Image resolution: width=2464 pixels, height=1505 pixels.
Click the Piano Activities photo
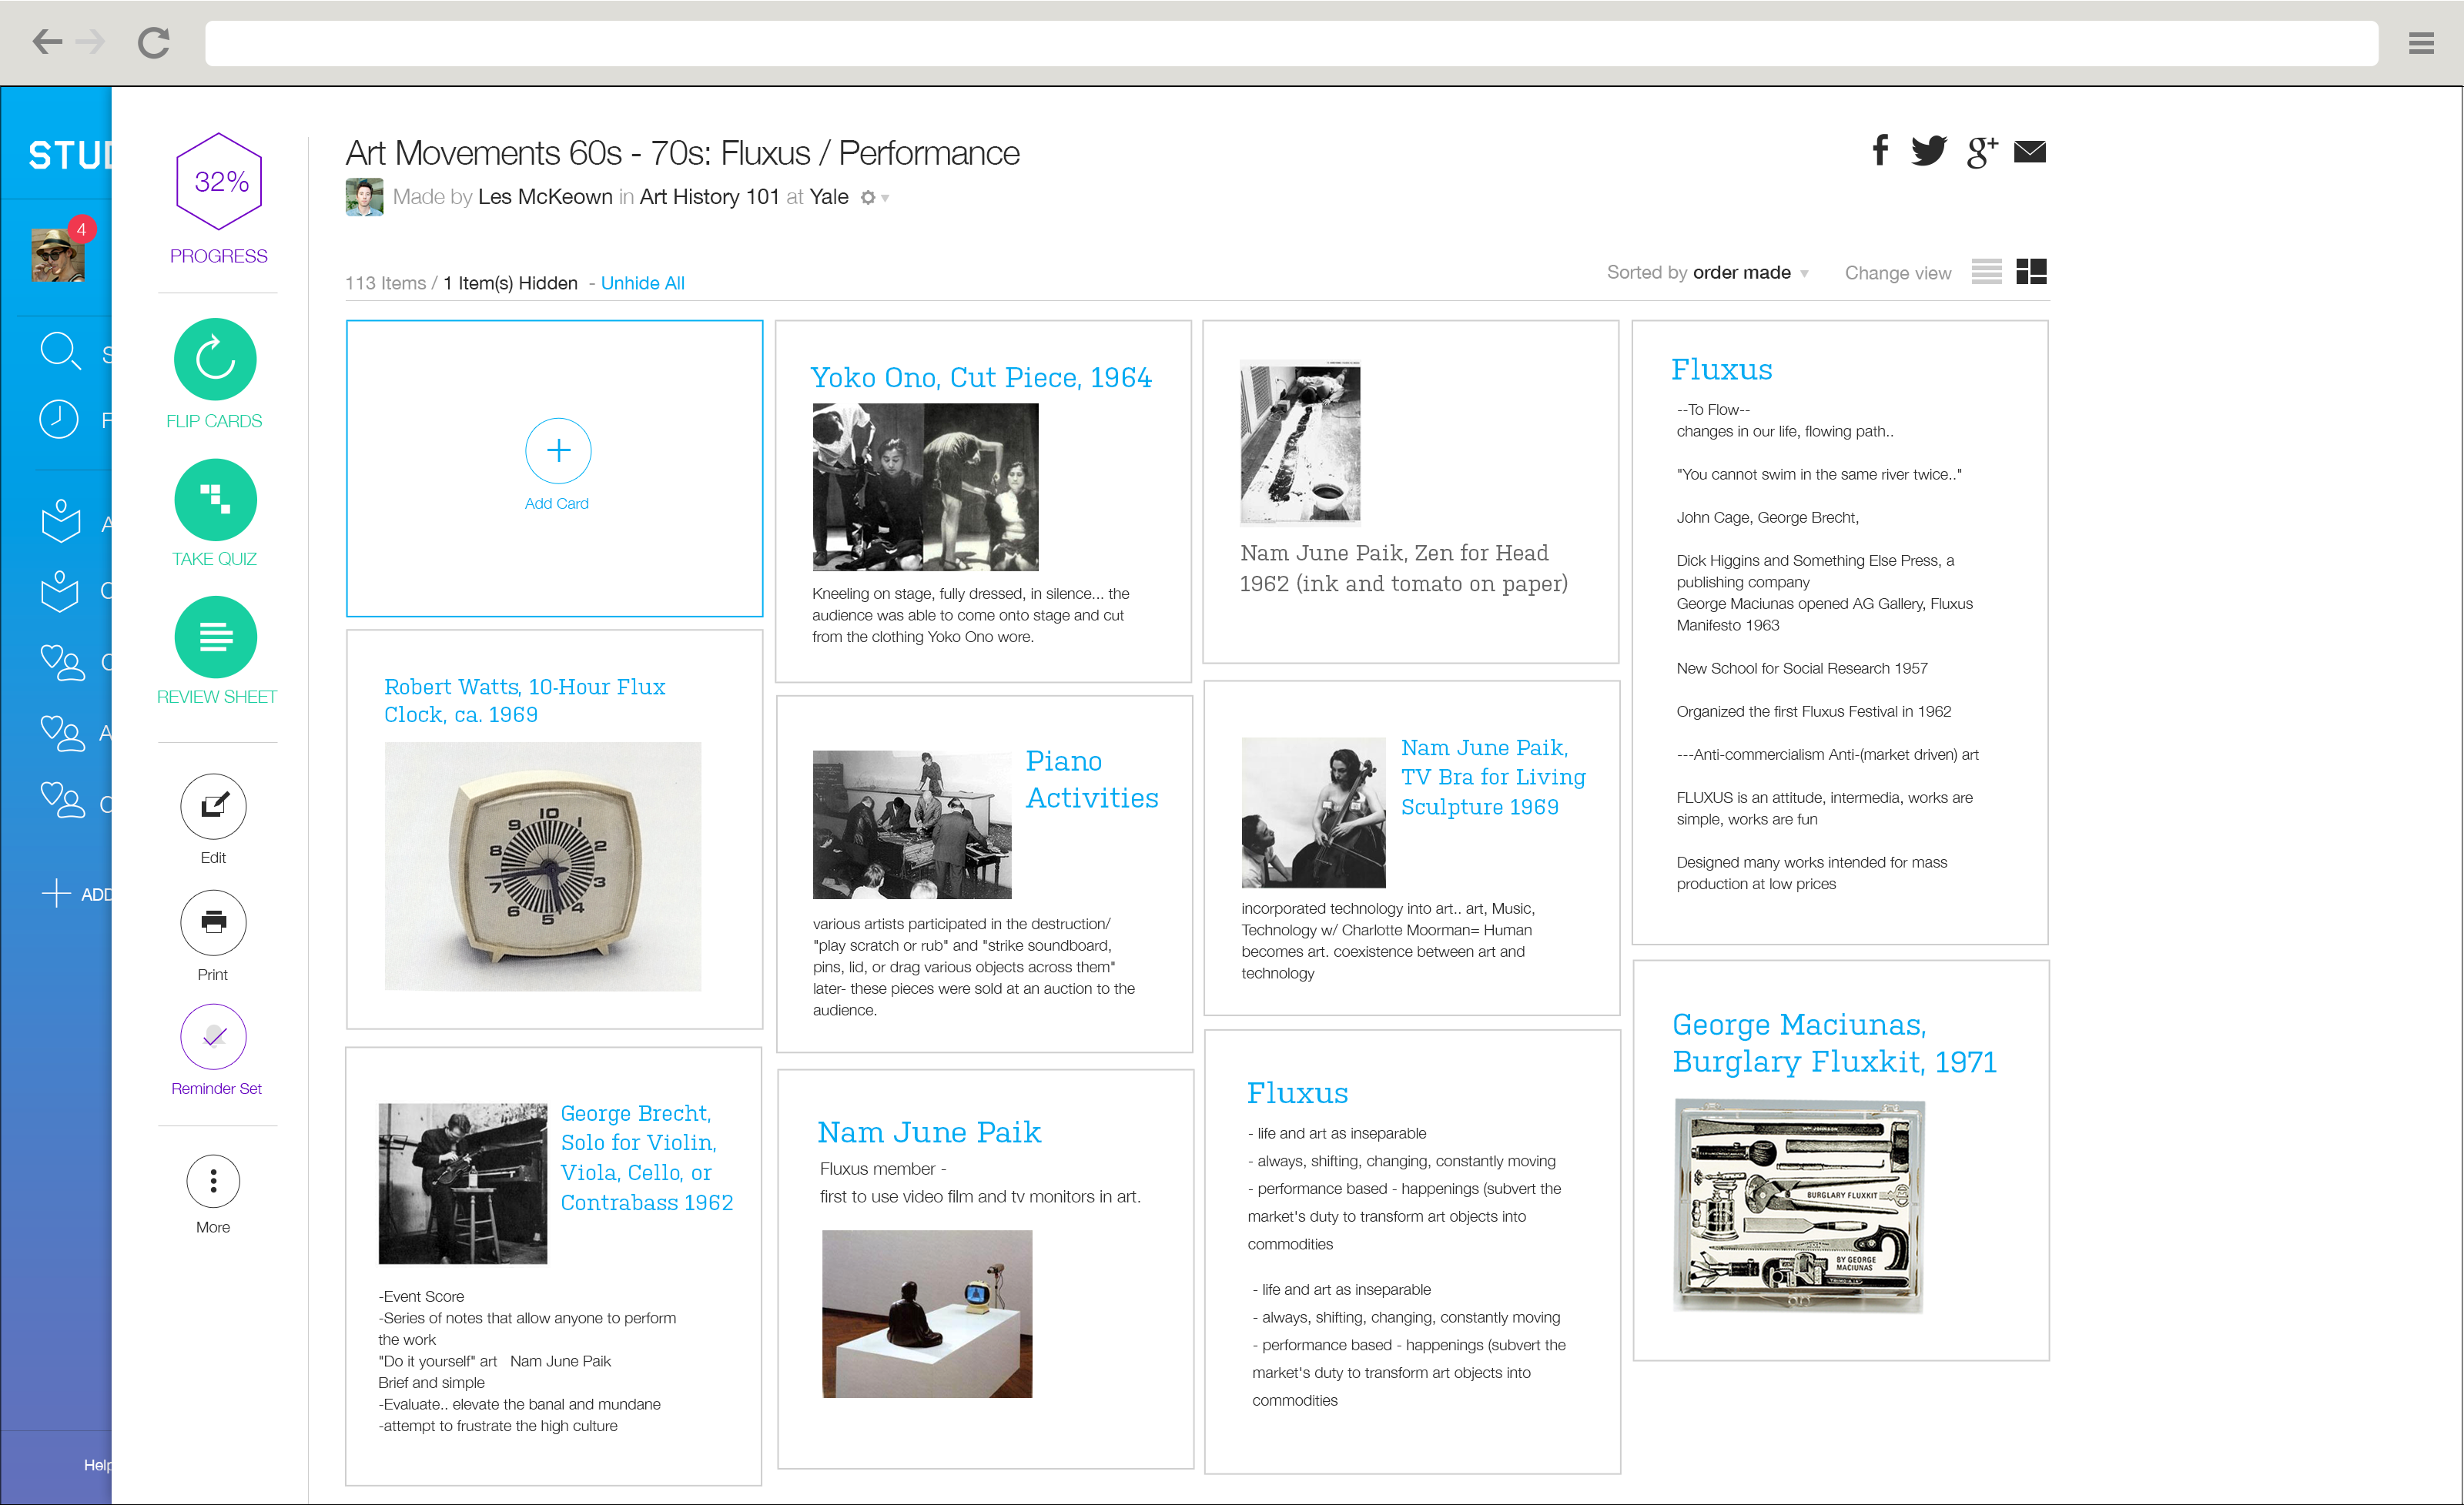click(x=912, y=825)
